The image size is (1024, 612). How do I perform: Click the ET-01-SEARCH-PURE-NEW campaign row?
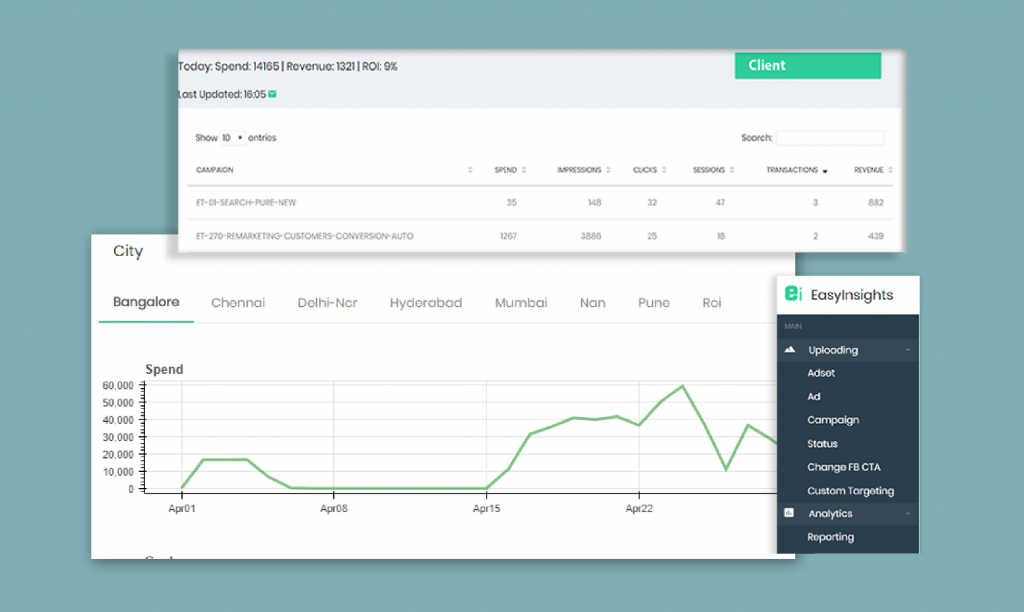click(539, 202)
